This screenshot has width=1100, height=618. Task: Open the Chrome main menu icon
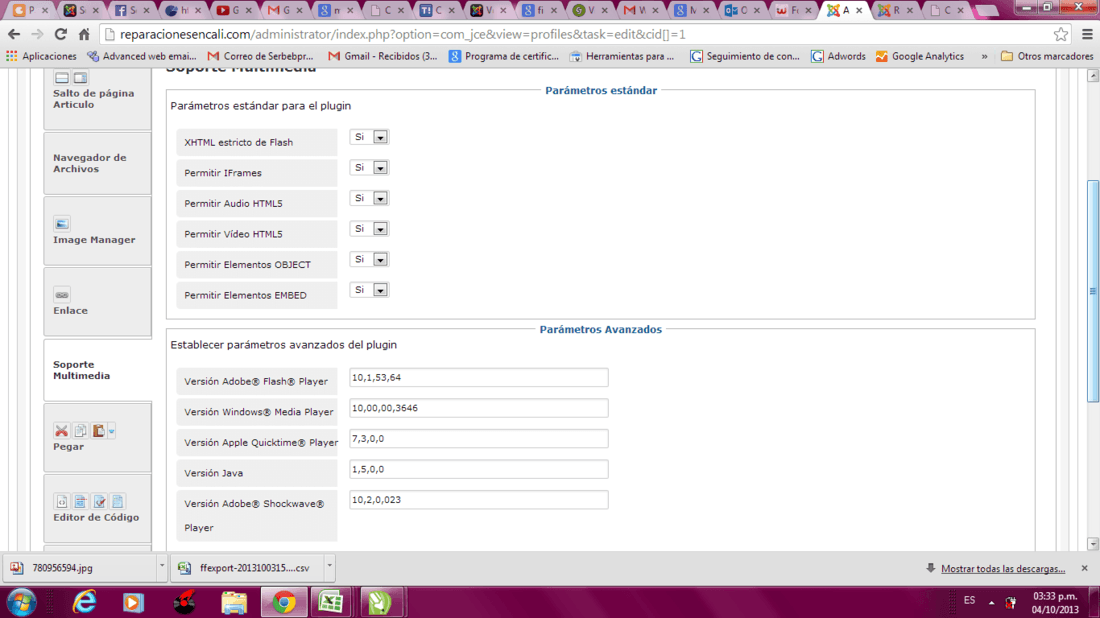point(1087,34)
